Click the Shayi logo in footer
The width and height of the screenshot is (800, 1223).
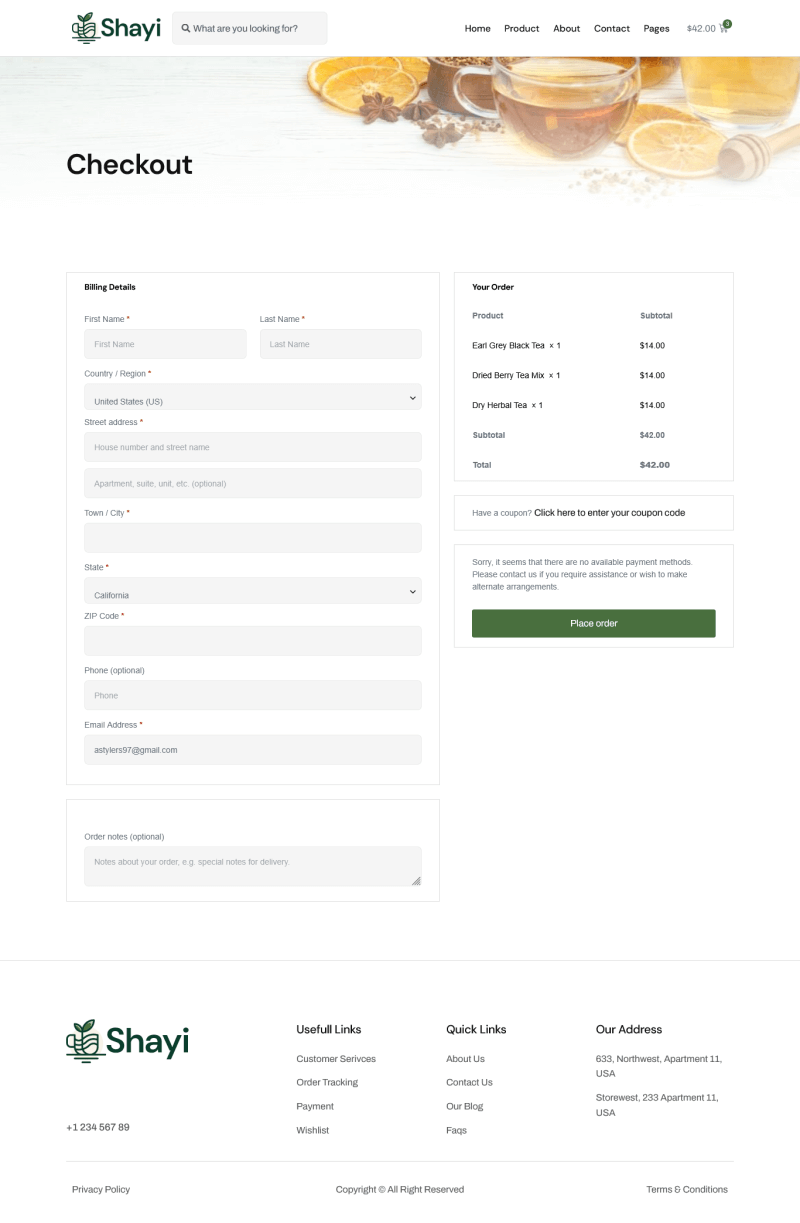(x=127, y=1041)
